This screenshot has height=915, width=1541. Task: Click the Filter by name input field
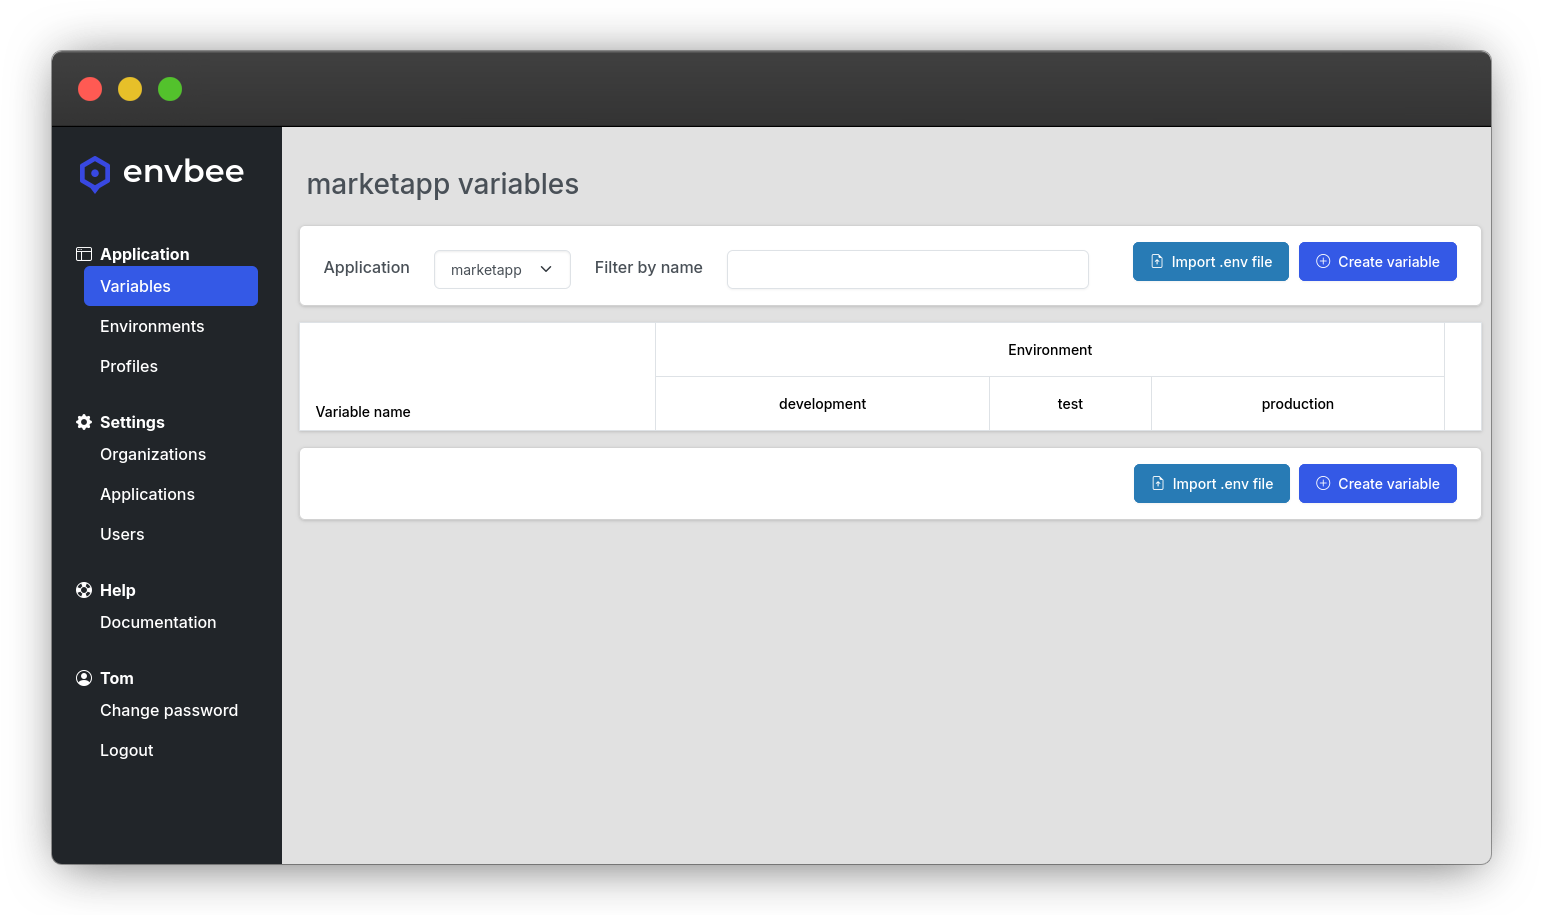point(907,269)
